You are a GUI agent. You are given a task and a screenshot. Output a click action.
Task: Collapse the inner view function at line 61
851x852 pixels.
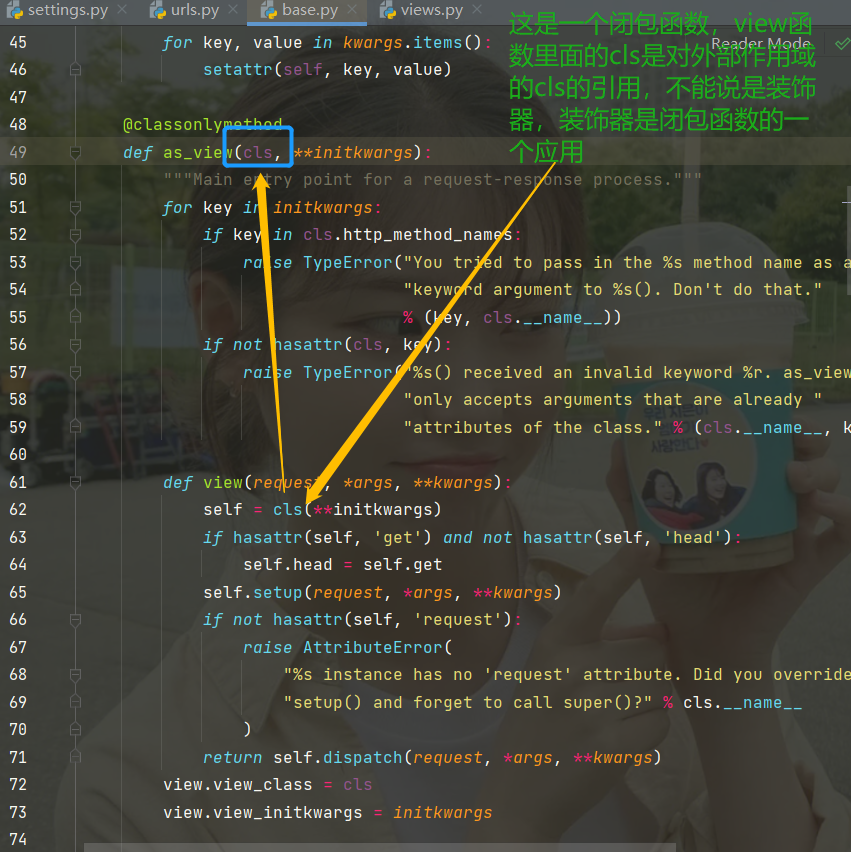(x=76, y=482)
